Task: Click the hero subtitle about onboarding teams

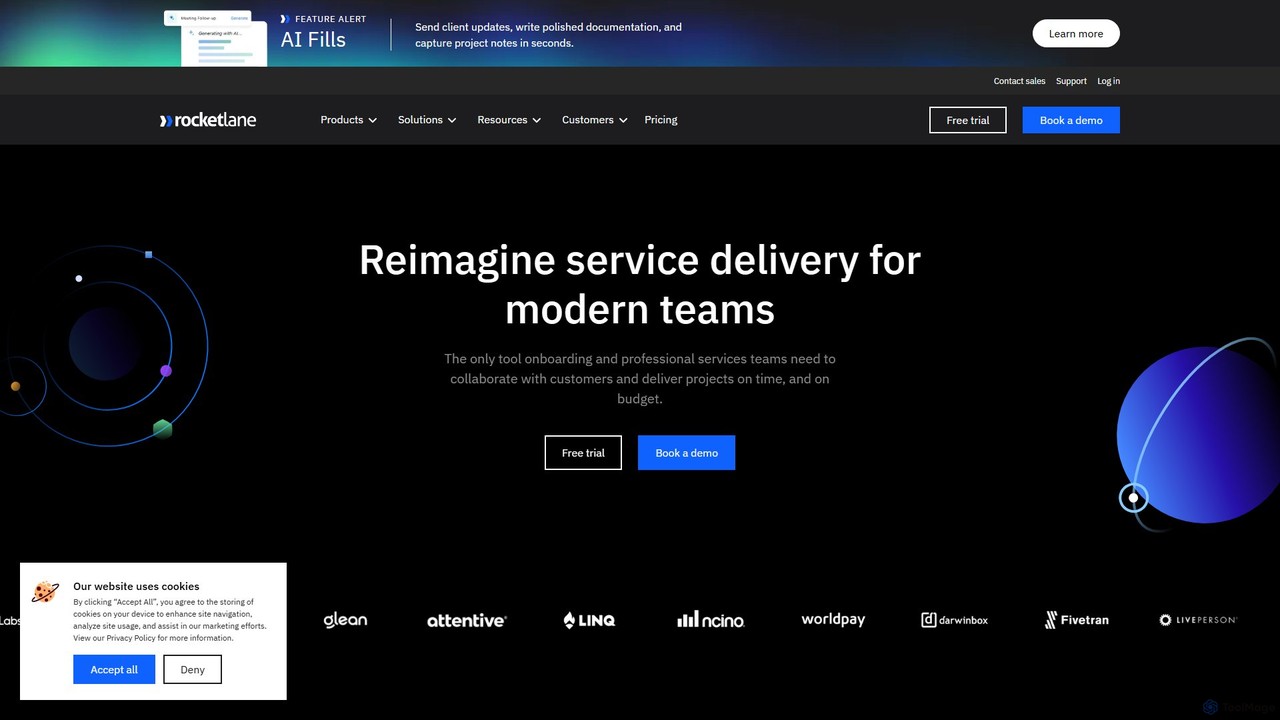Action: coord(640,378)
